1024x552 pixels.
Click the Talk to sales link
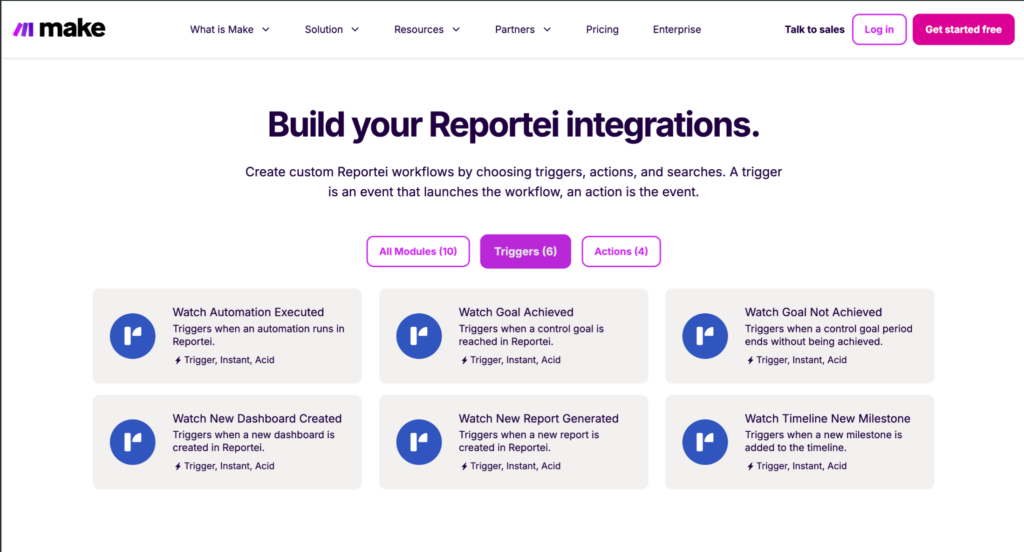pos(814,29)
